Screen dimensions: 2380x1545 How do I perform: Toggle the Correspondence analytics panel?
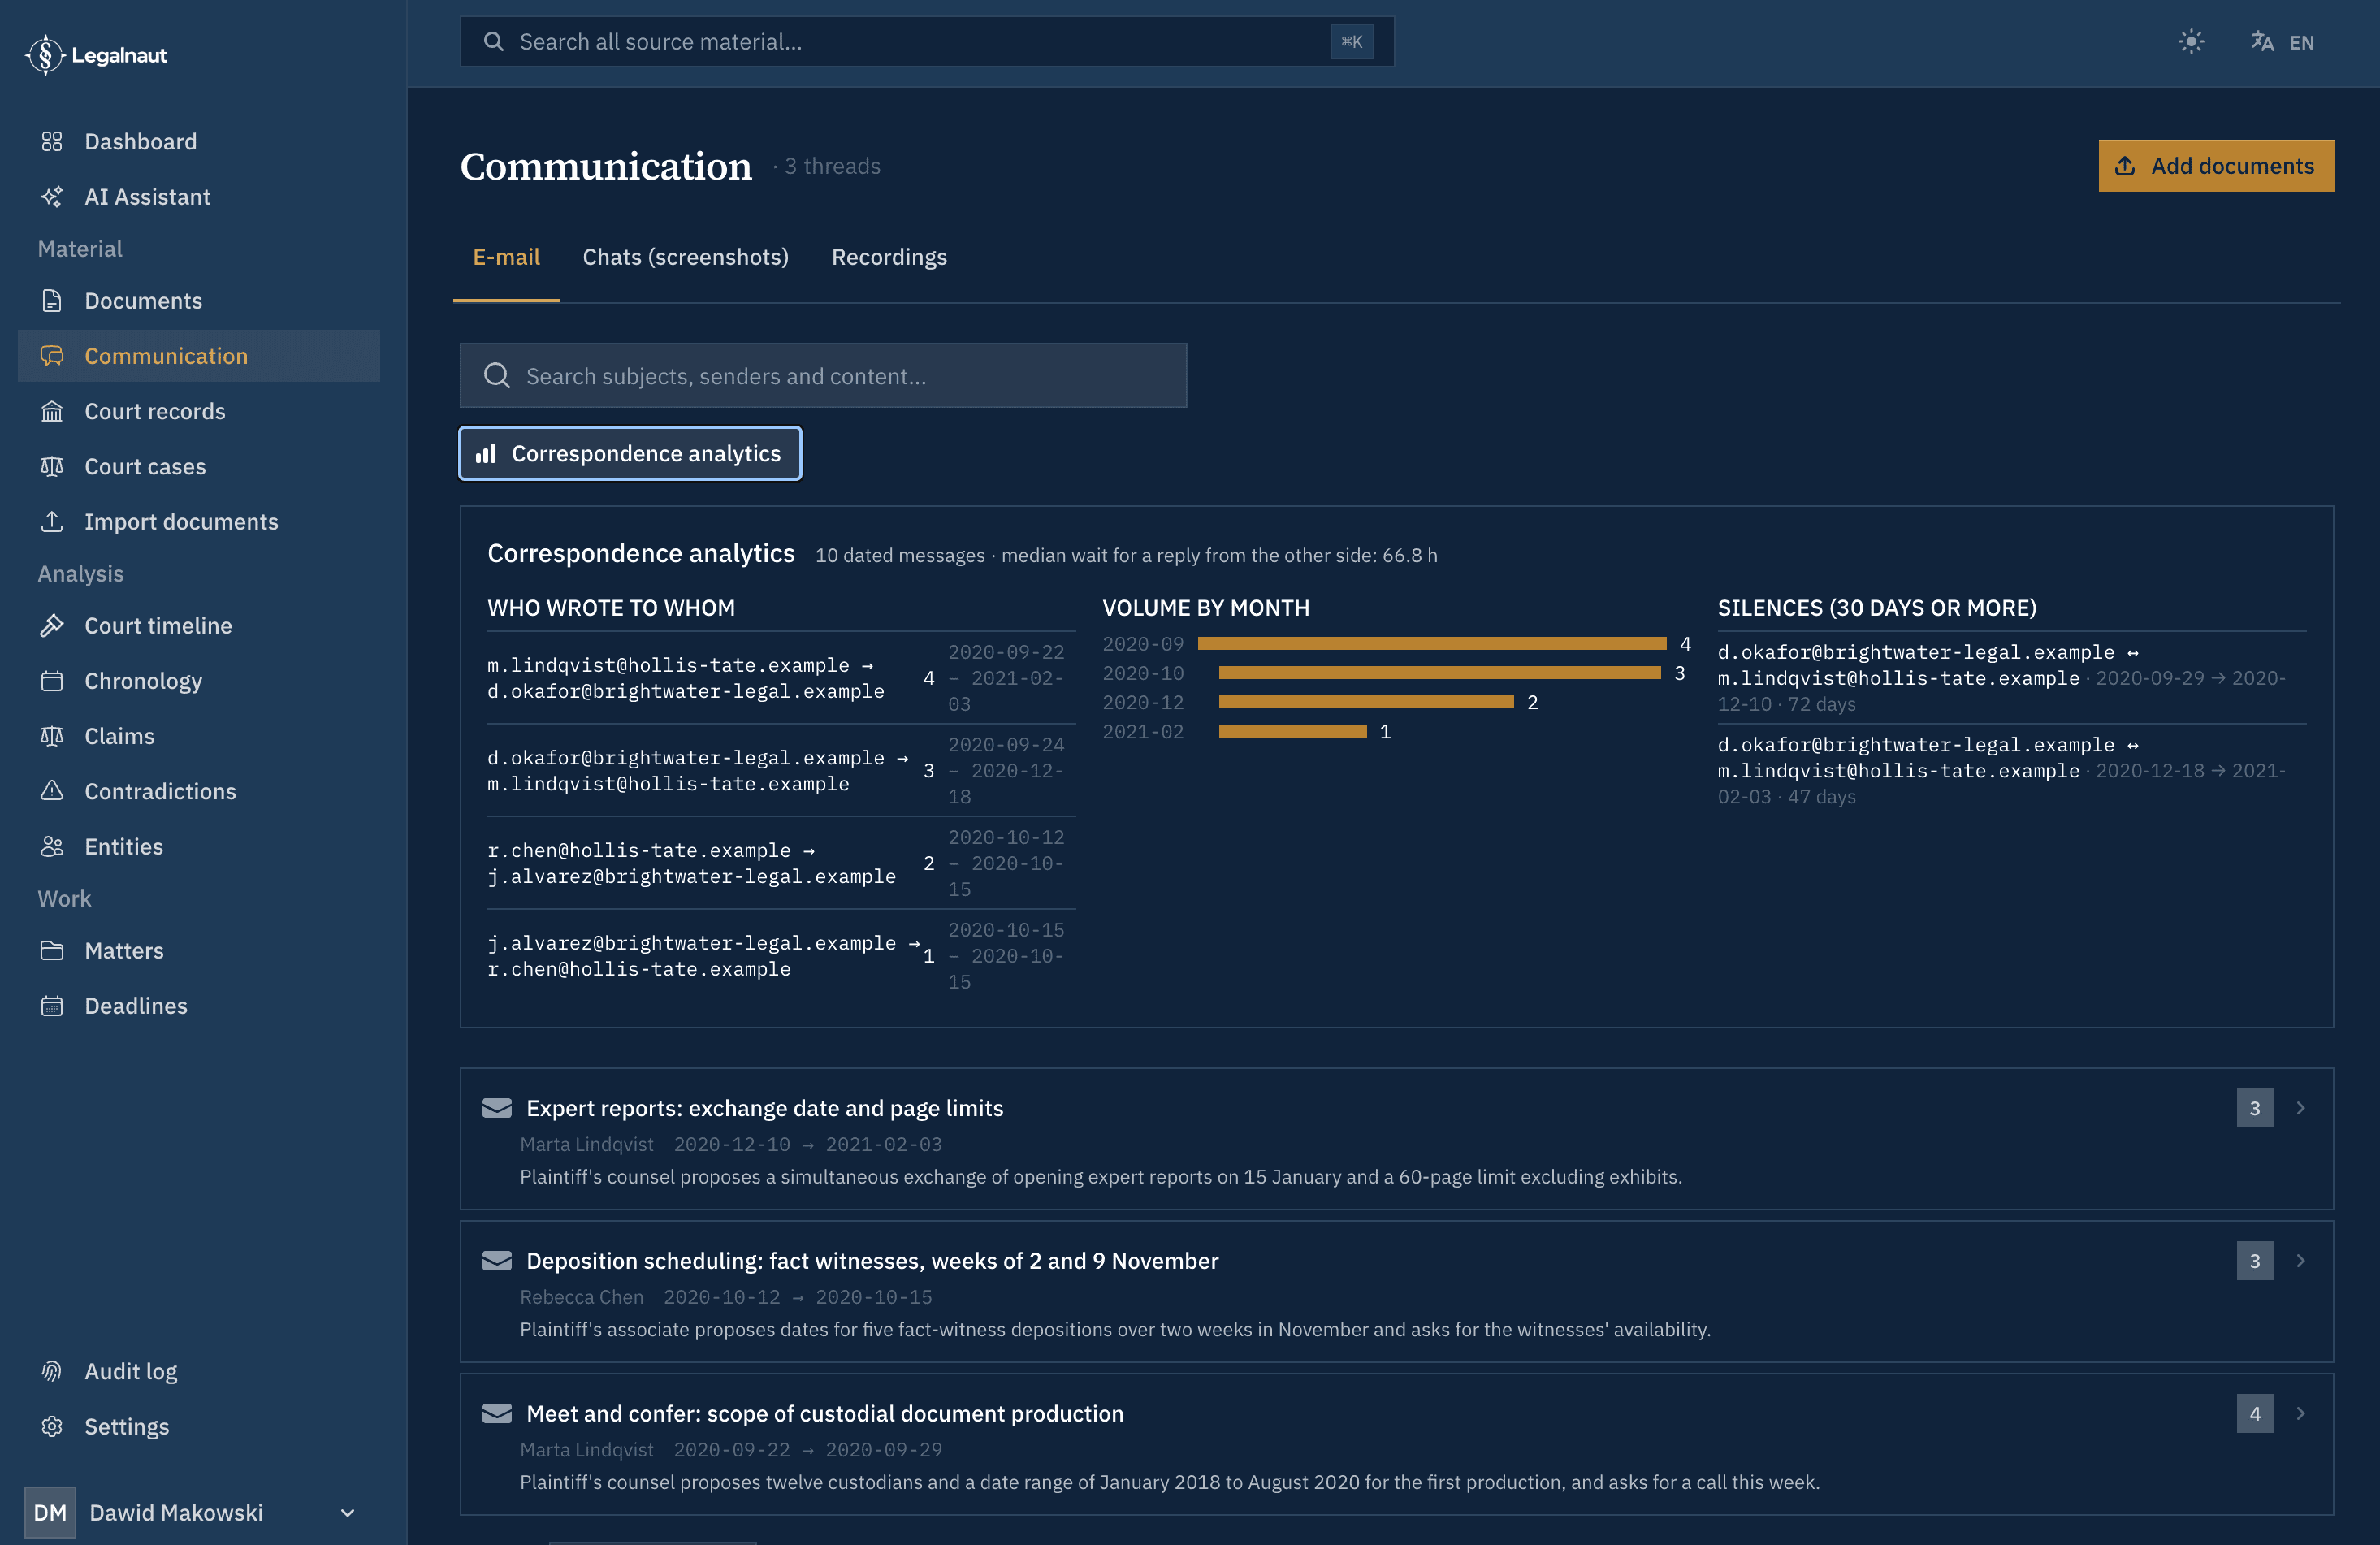point(630,453)
